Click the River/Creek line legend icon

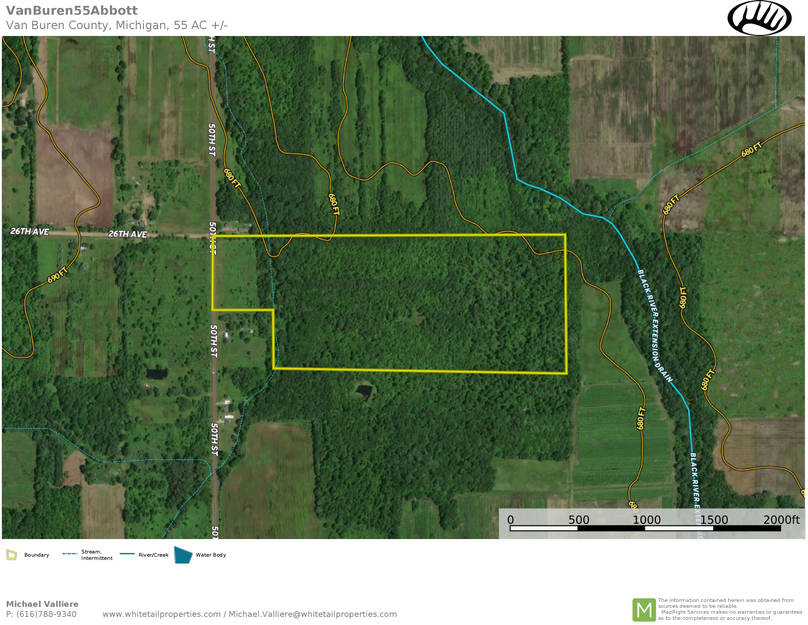[126, 554]
